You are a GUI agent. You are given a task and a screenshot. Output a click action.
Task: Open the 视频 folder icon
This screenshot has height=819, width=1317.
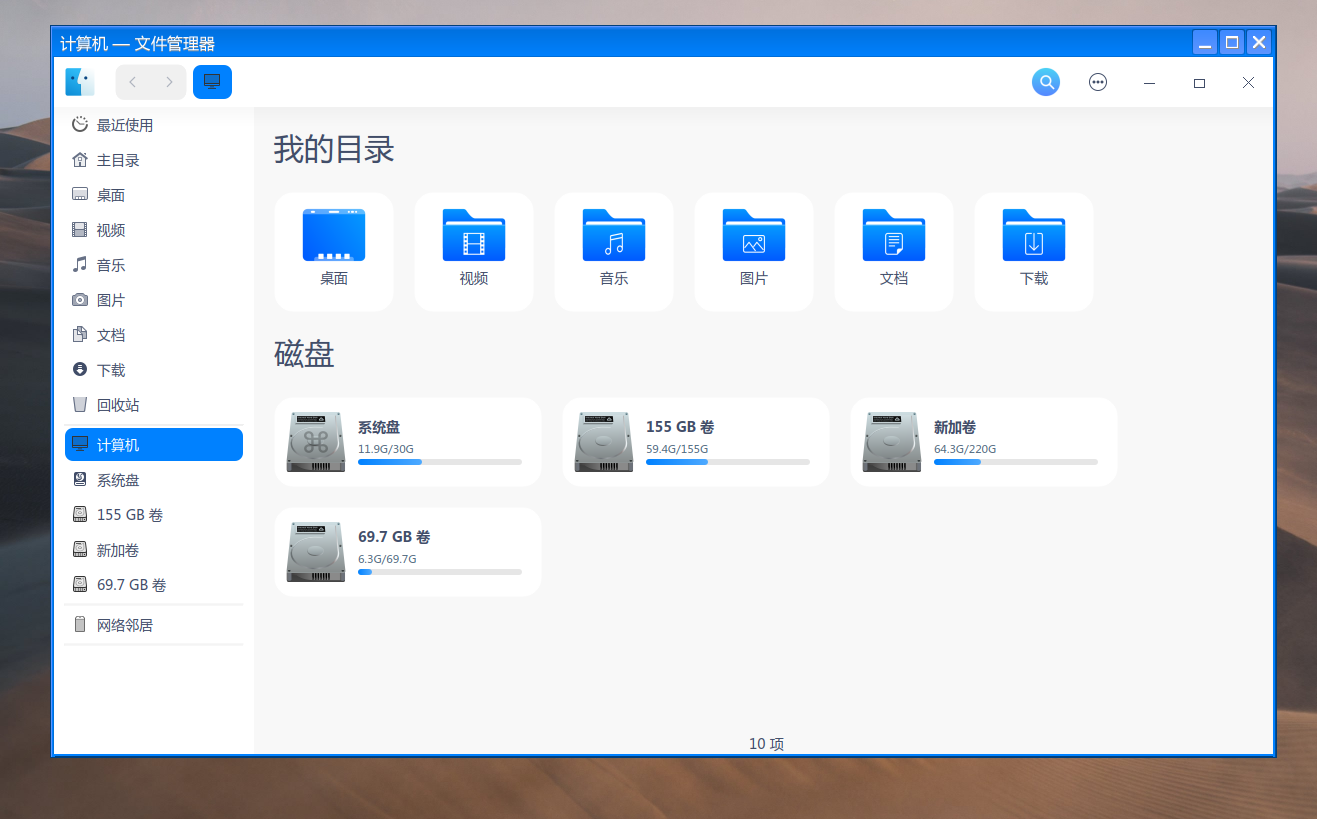pos(474,236)
